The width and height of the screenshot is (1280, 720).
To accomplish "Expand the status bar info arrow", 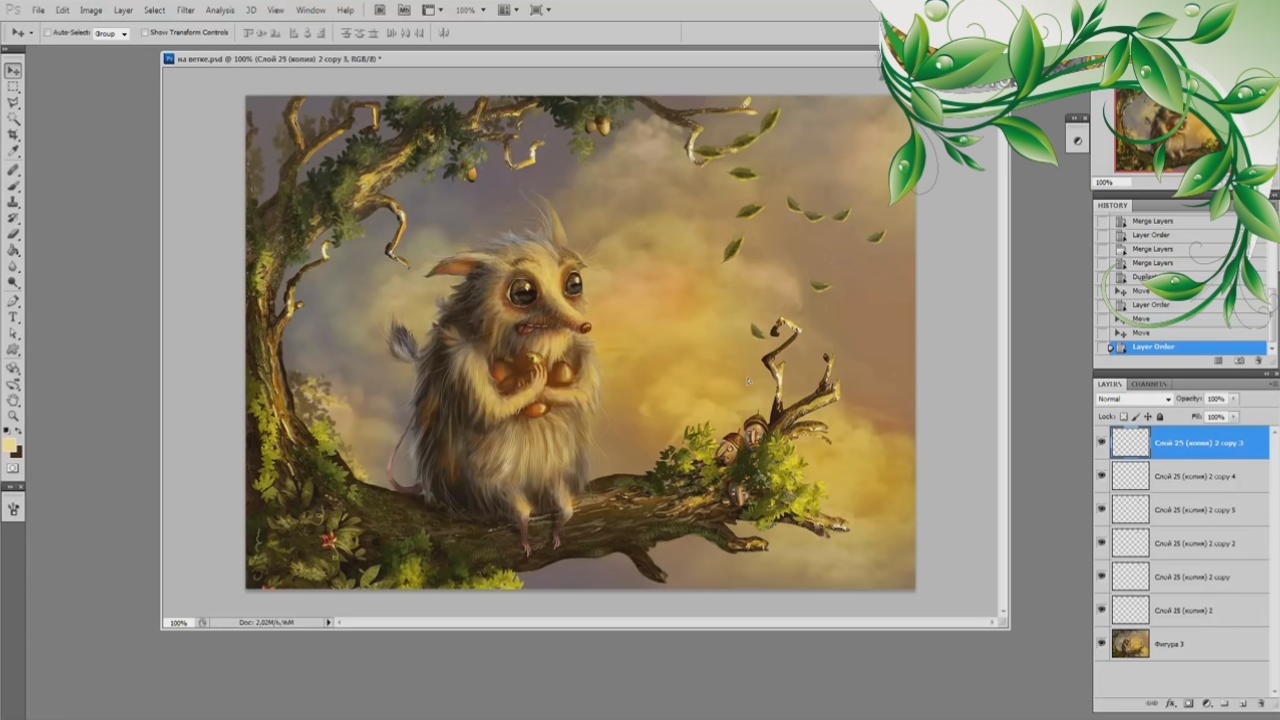I will click(x=328, y=622).
